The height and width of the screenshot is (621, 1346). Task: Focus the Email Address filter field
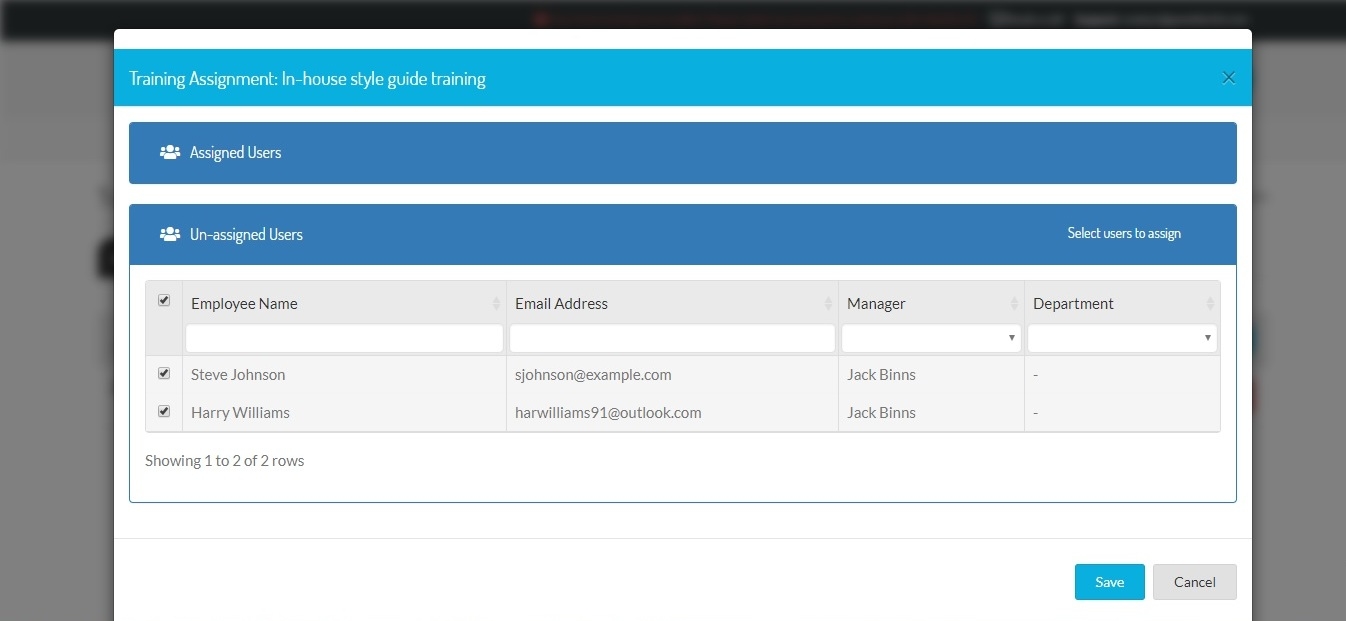tap(672, 338)
